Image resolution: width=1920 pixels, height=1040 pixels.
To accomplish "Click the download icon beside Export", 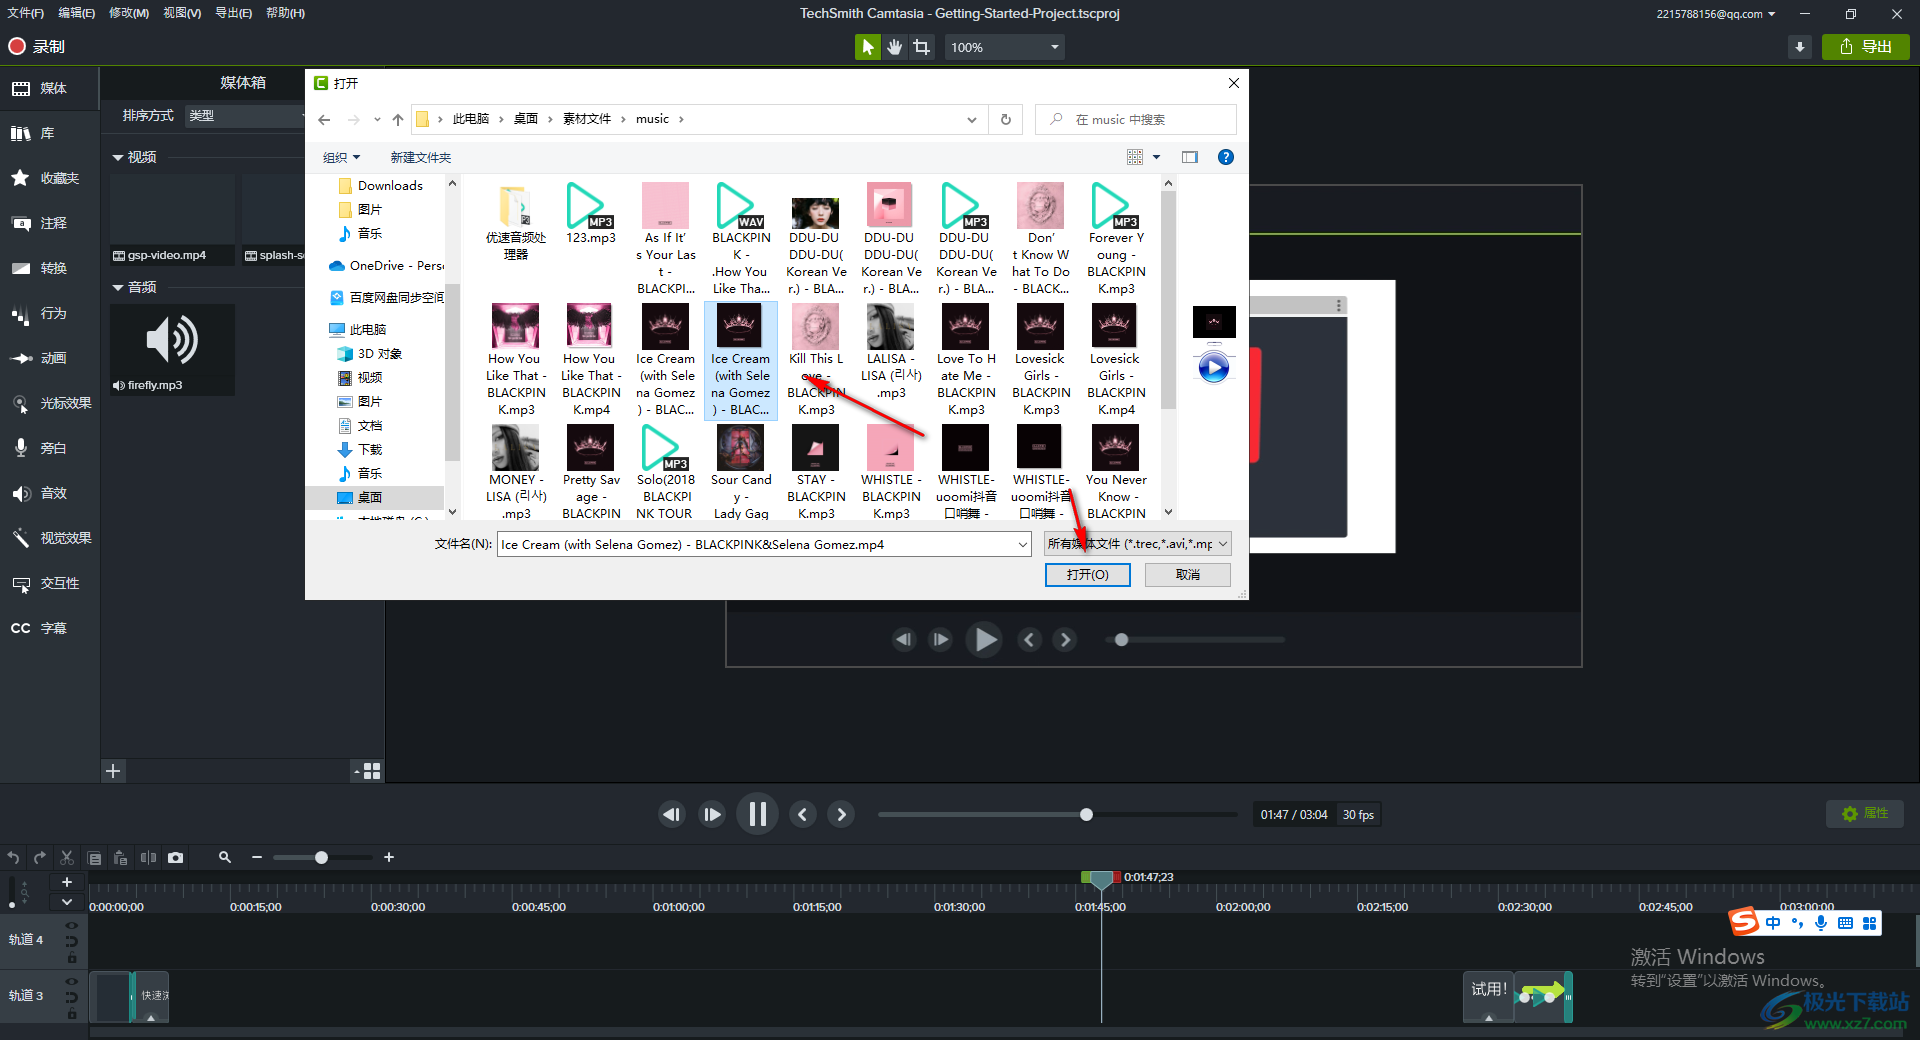I will click(x=1800, y=47).
